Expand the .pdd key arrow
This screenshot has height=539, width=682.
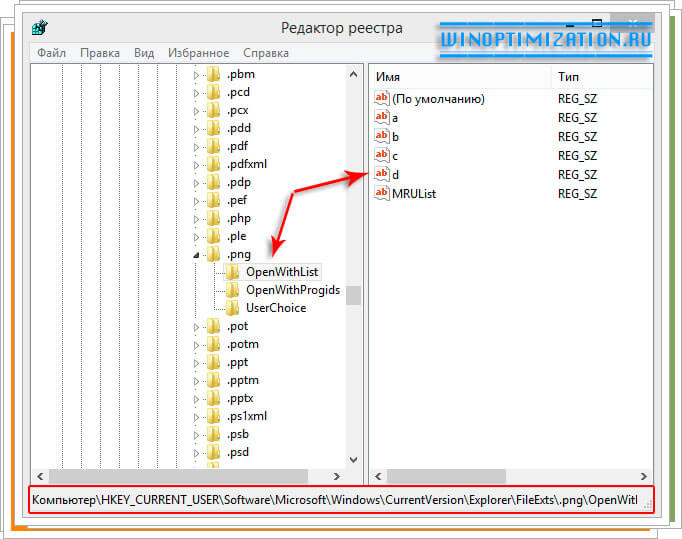coord(196,129)
